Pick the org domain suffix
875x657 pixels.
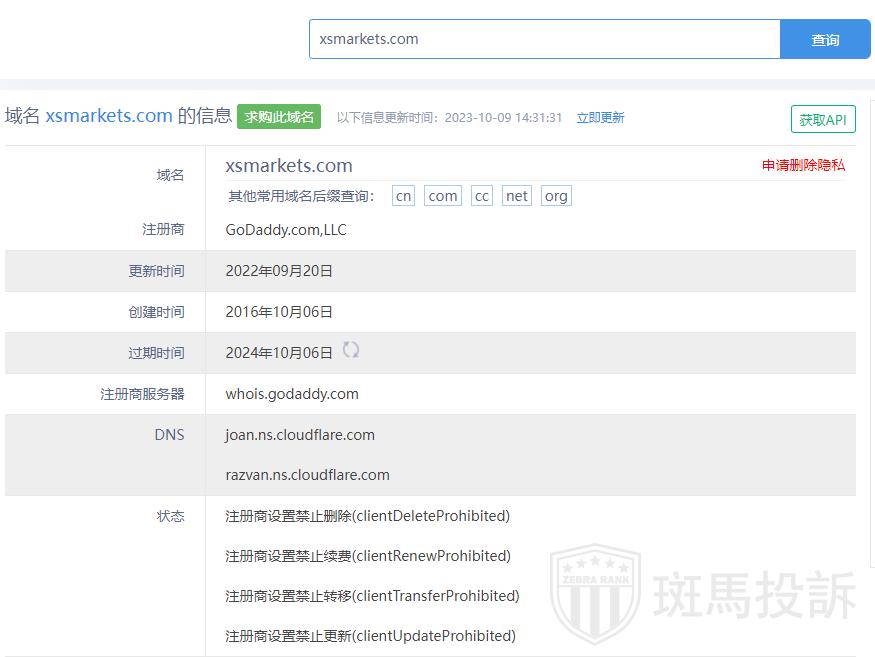(556, 196)
